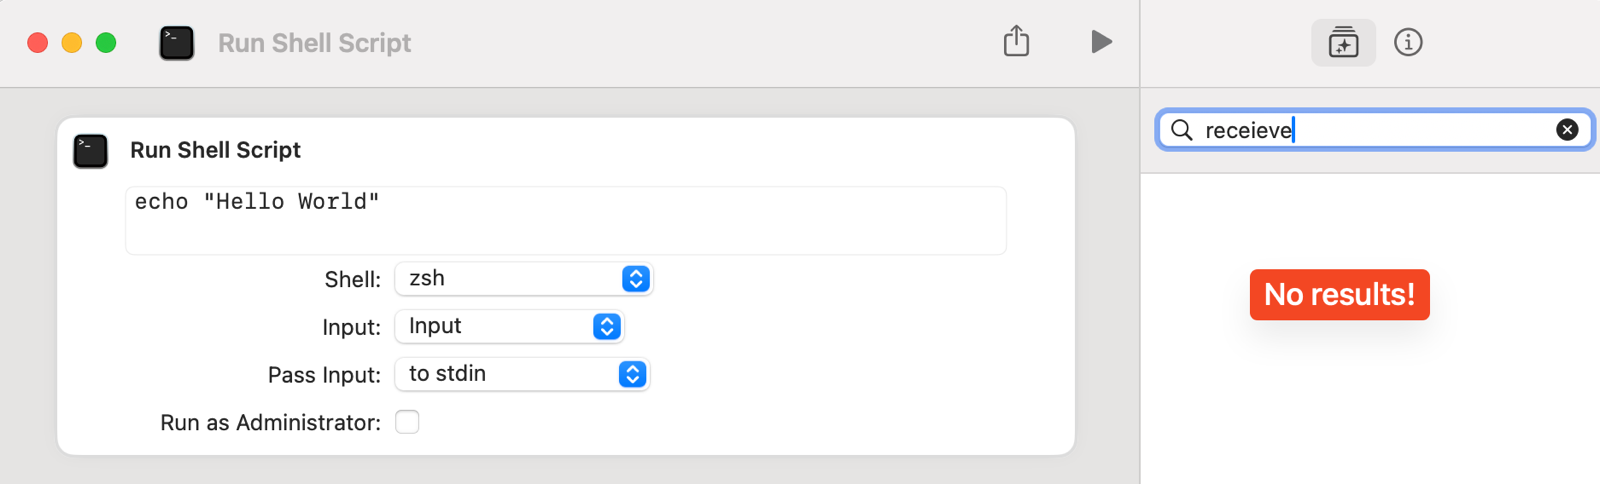
Task: Click the magnifying glass search icon
Action: (x=1182, y=130)
